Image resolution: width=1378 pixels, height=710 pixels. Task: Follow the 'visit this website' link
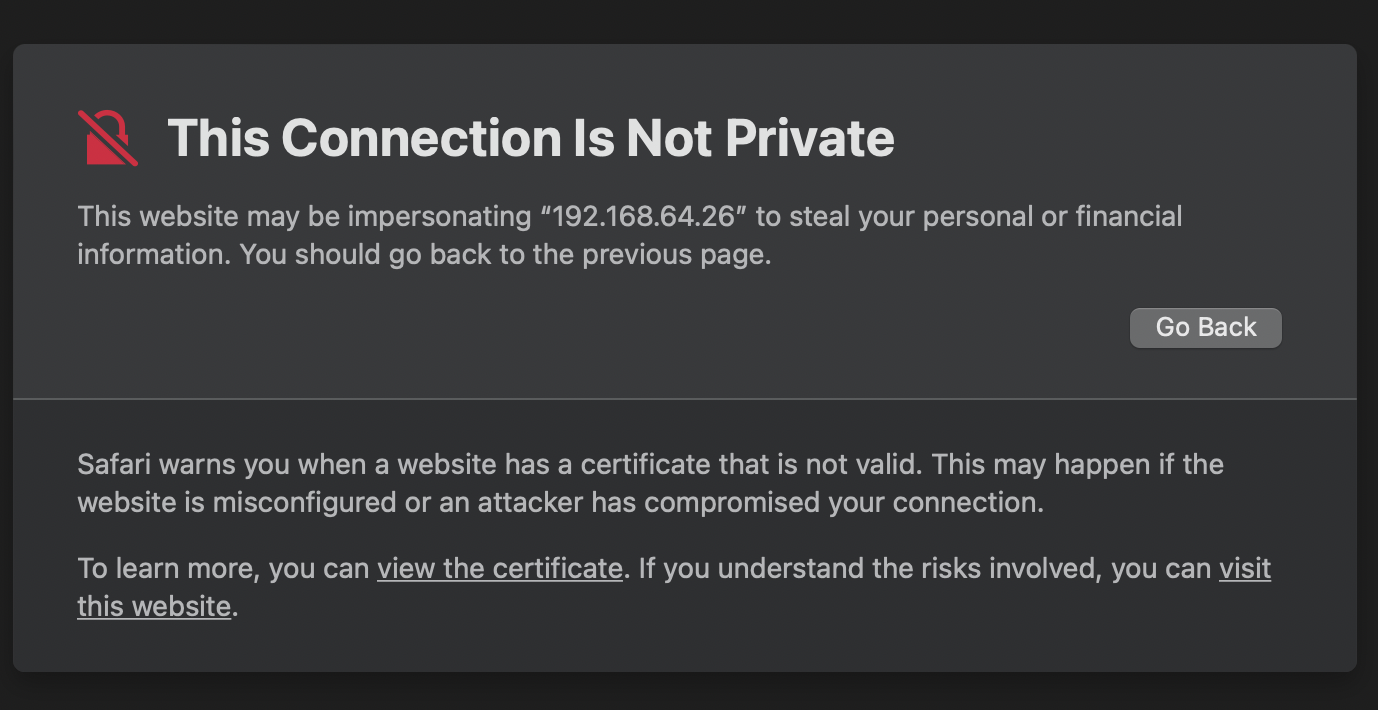click(x=1244, y=568)
